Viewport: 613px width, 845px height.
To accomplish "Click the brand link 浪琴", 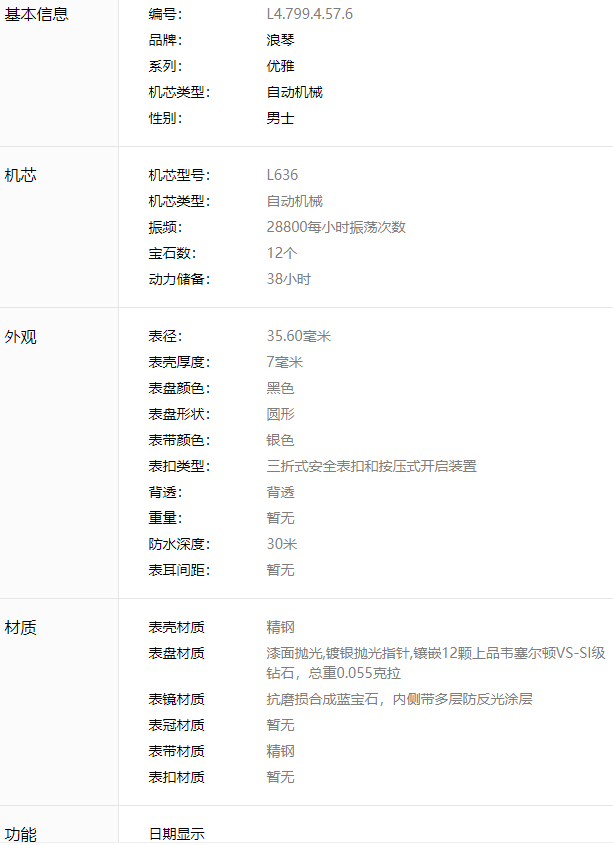I will click(280, 40).
